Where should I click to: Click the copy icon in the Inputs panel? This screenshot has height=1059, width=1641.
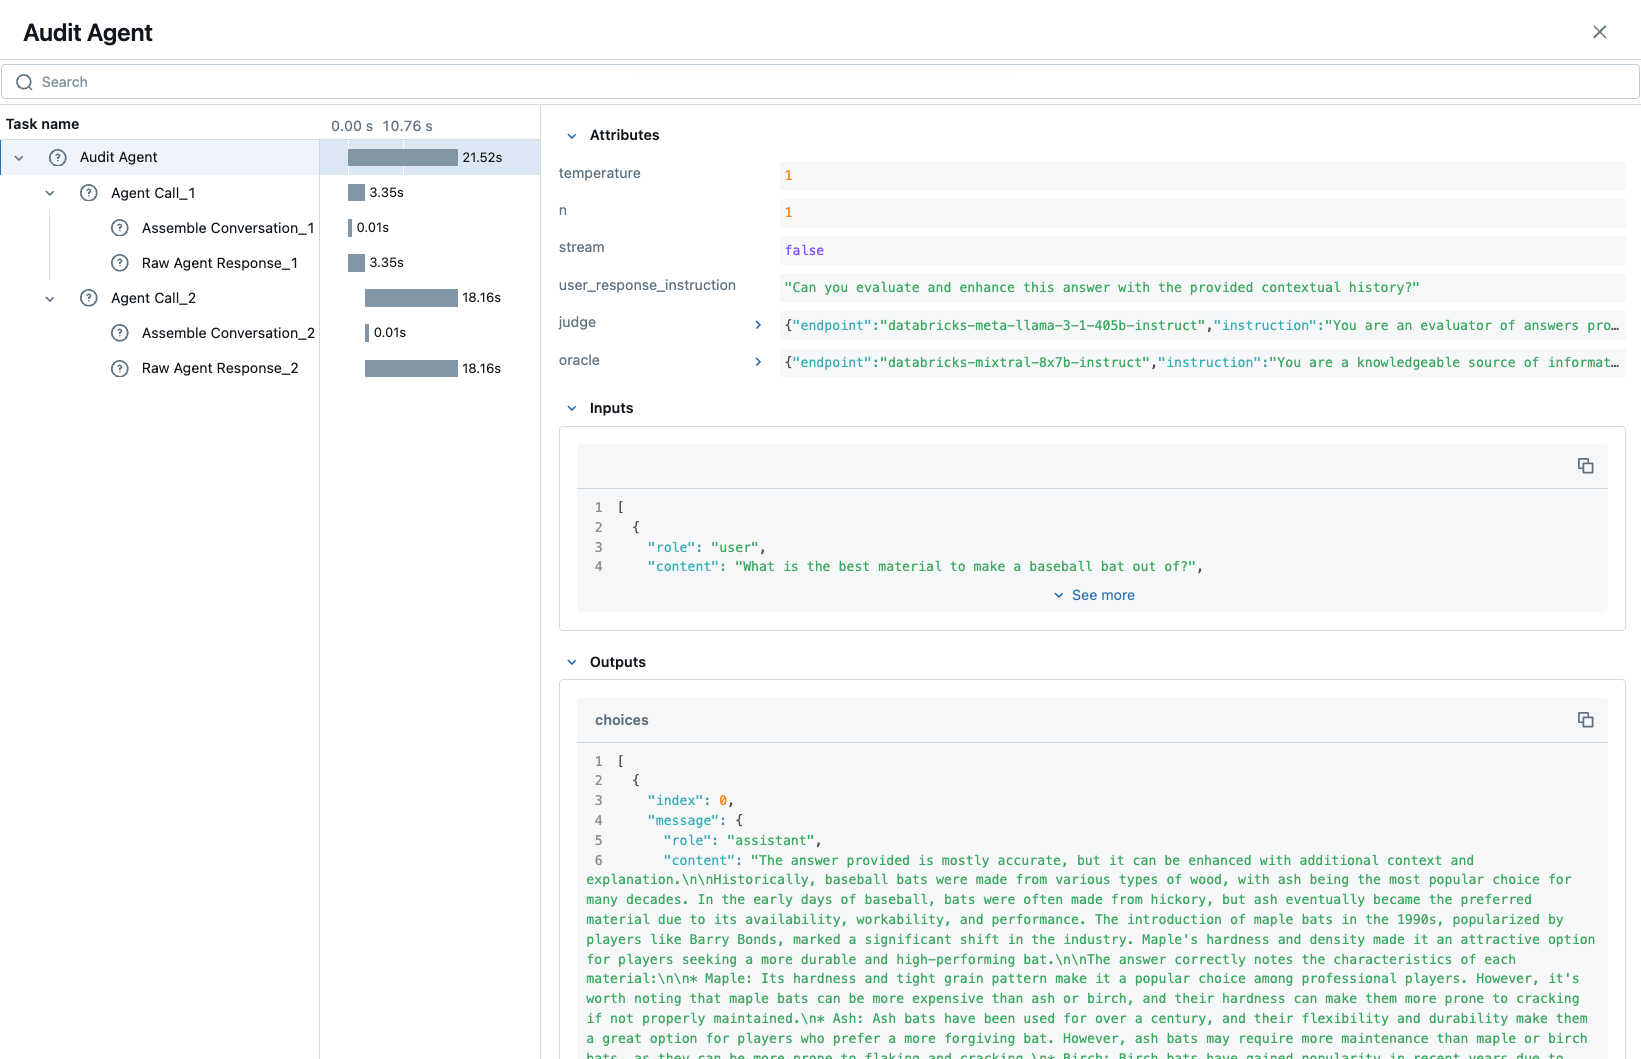pos(1586,465)
